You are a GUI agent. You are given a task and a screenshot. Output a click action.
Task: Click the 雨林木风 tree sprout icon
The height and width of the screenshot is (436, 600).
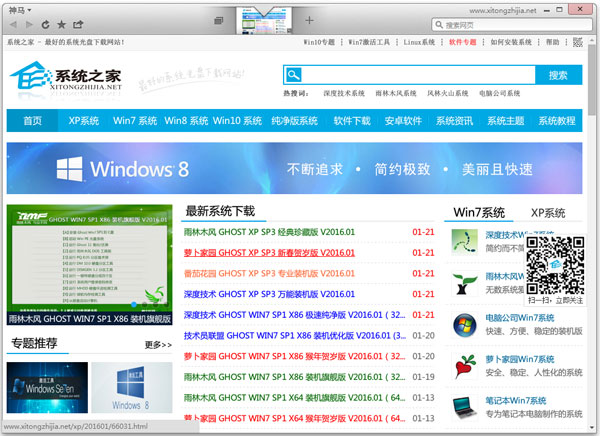tap(465, 284)
